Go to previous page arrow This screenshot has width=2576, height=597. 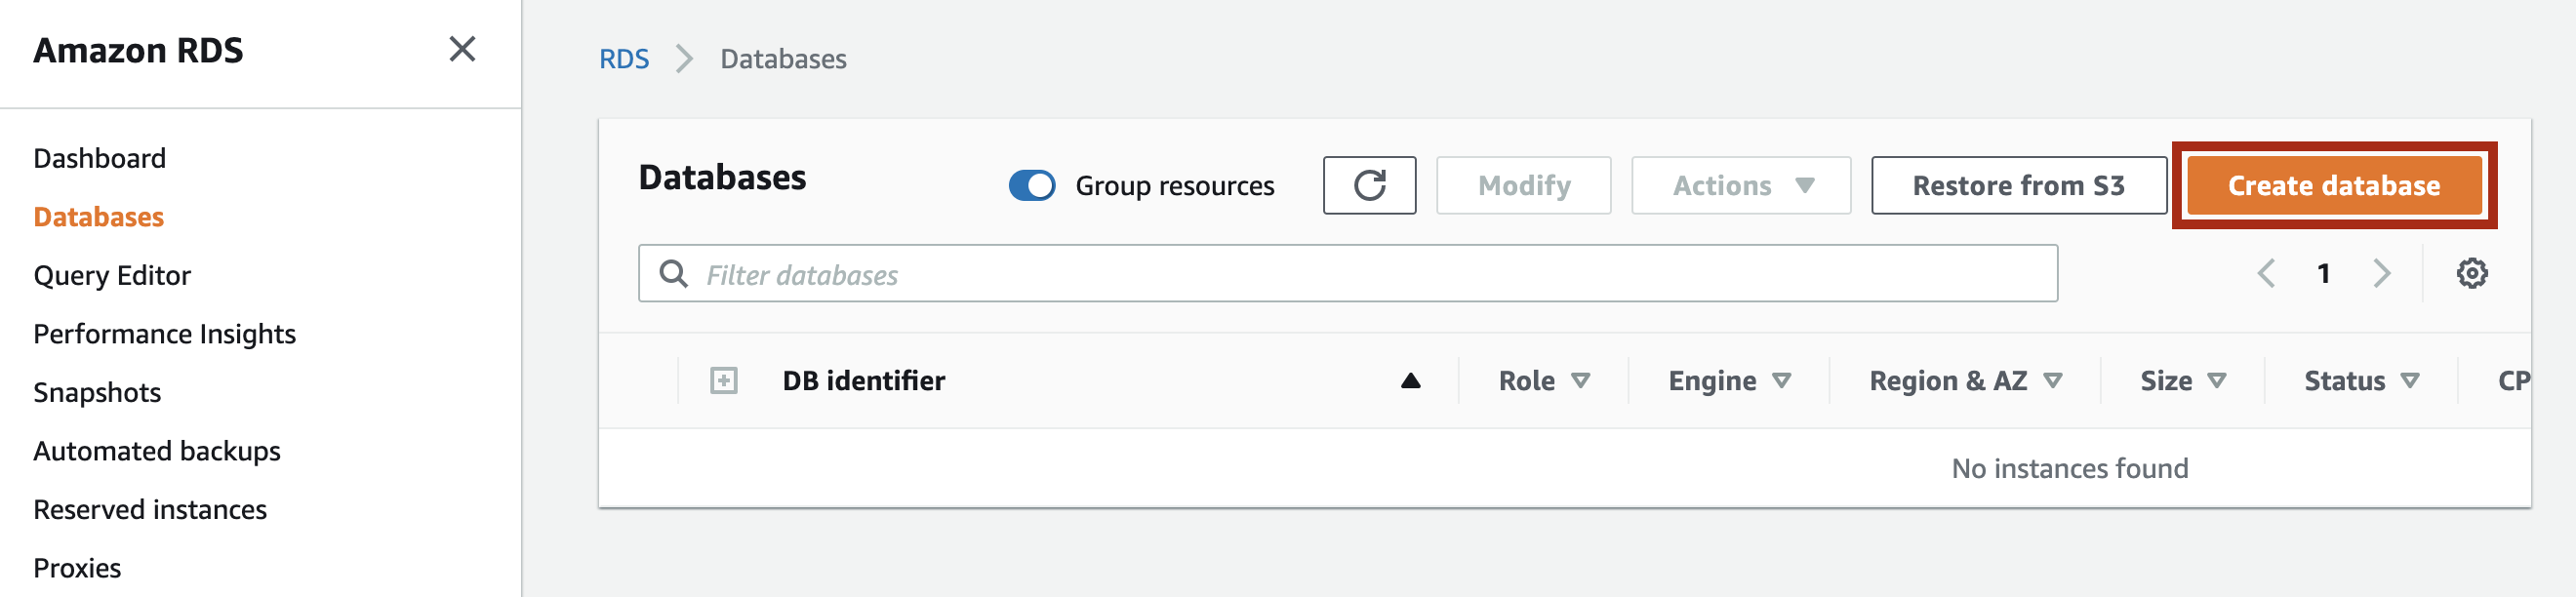(2266, 273)
